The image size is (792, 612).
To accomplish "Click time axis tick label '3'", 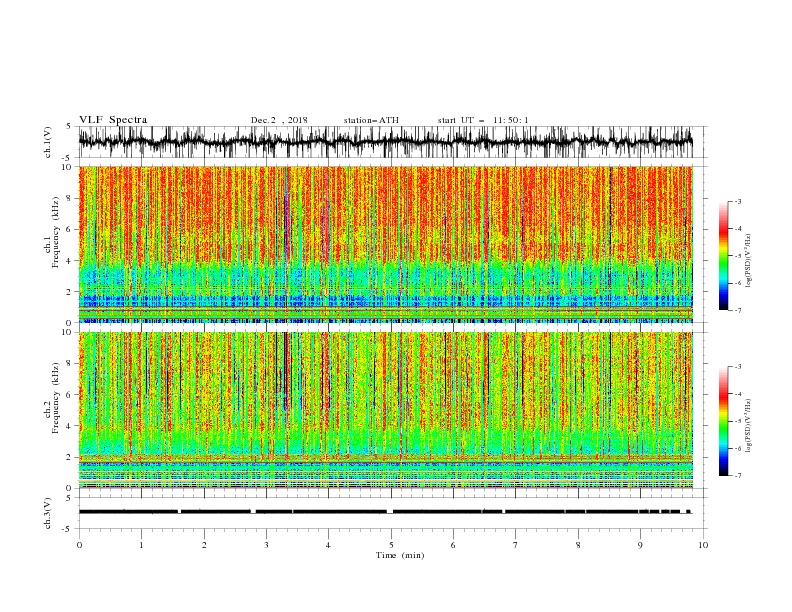I will click(266, 545).
